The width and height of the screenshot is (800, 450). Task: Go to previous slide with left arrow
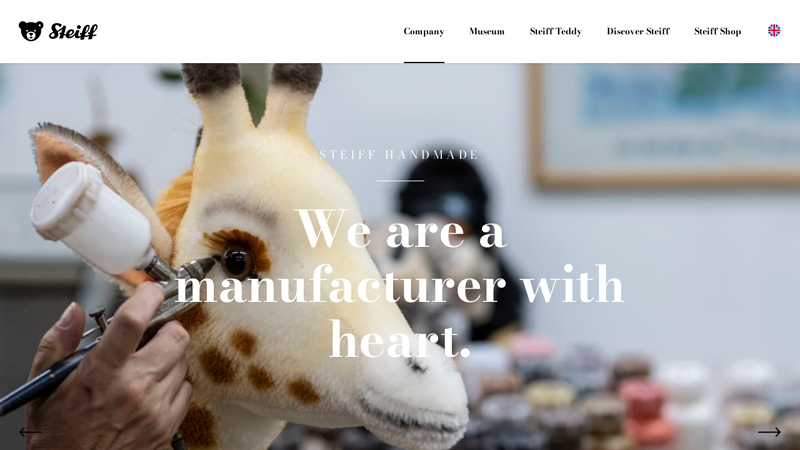[30, 432]
